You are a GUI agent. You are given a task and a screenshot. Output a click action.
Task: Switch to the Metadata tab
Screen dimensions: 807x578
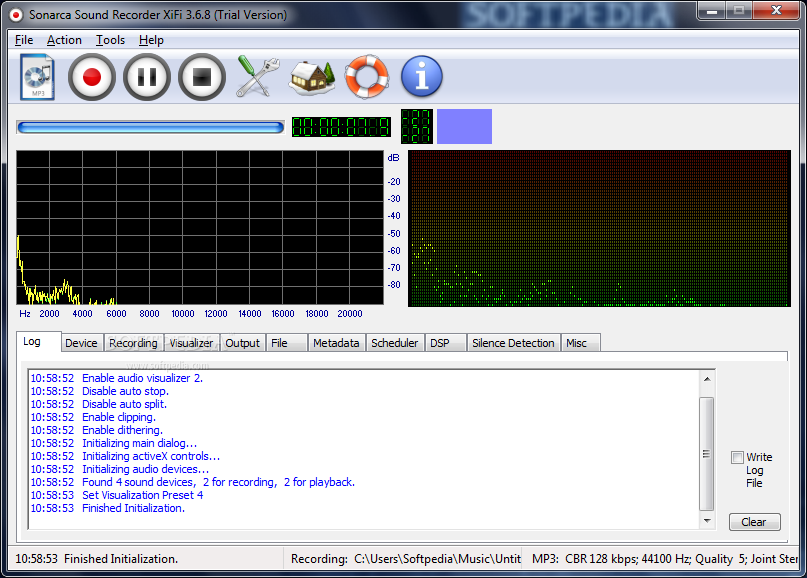tap(336, 343)
